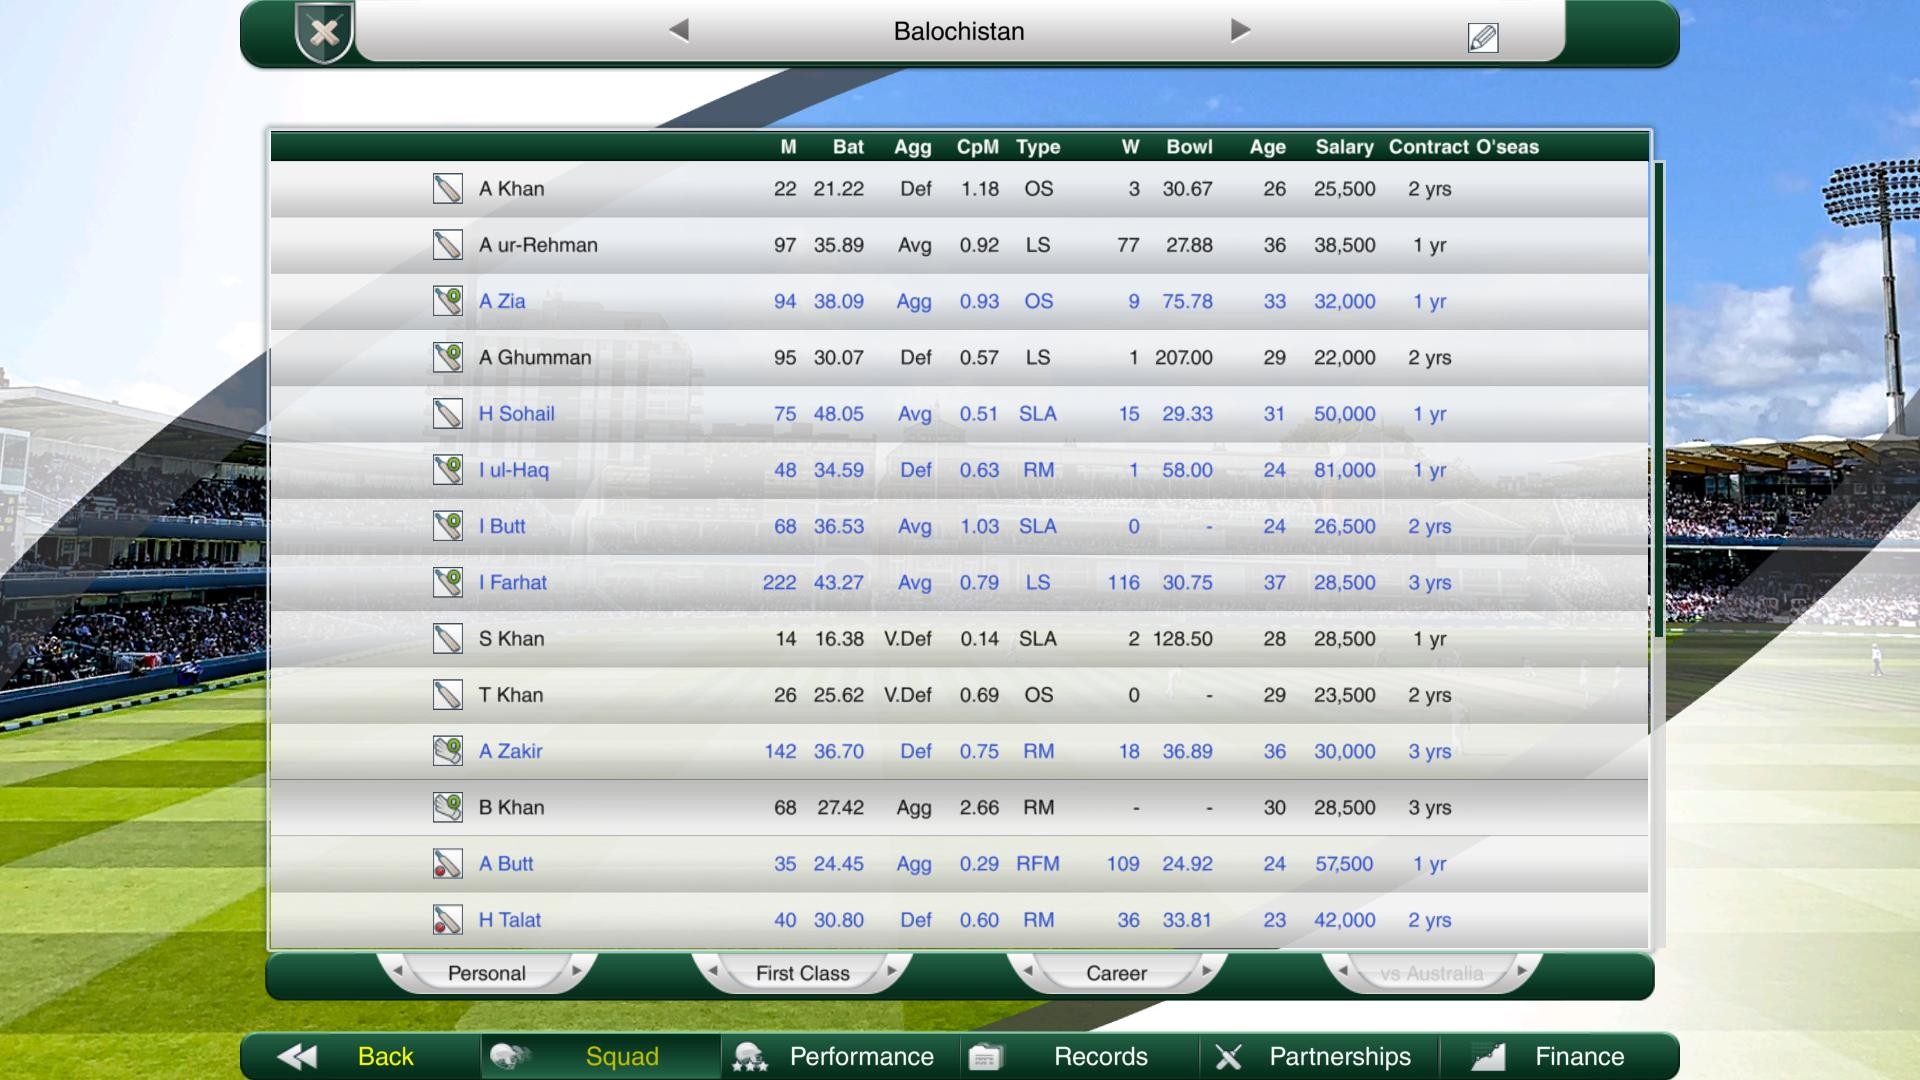
Task: Sort by Bowl average column header
Action: (1189, 147)
